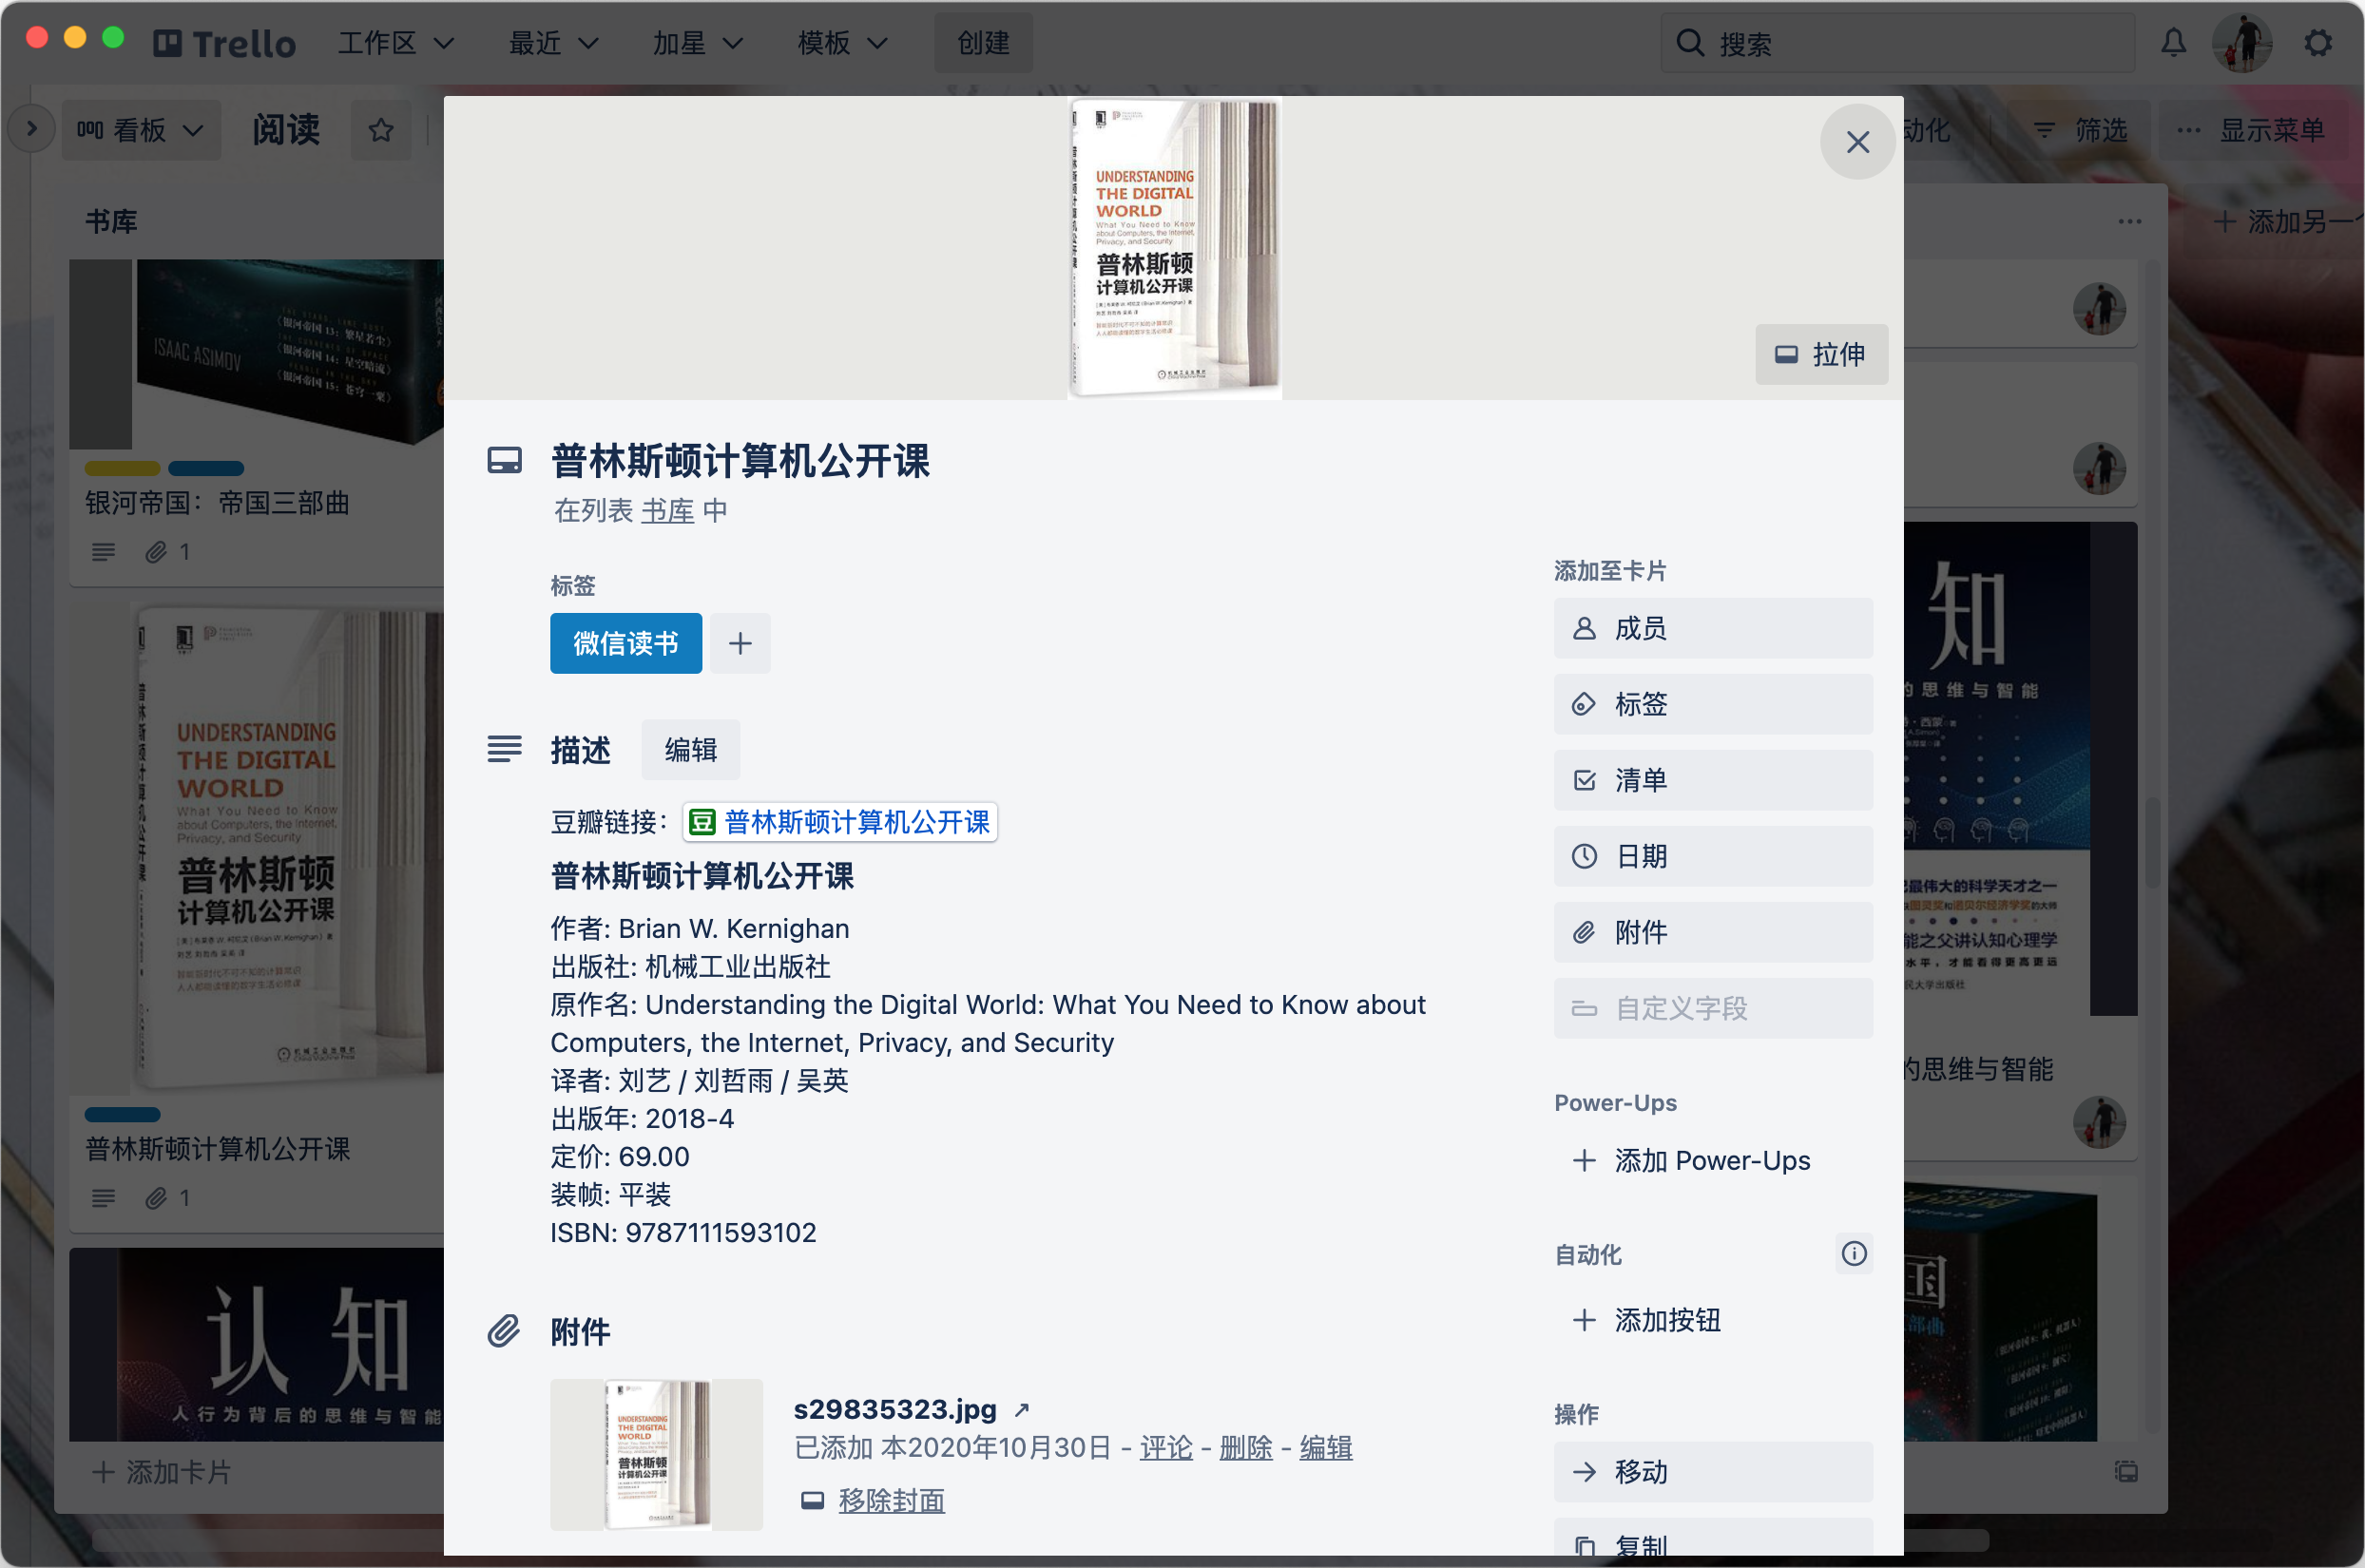Click the 微信读书 label

click(626, 643)
